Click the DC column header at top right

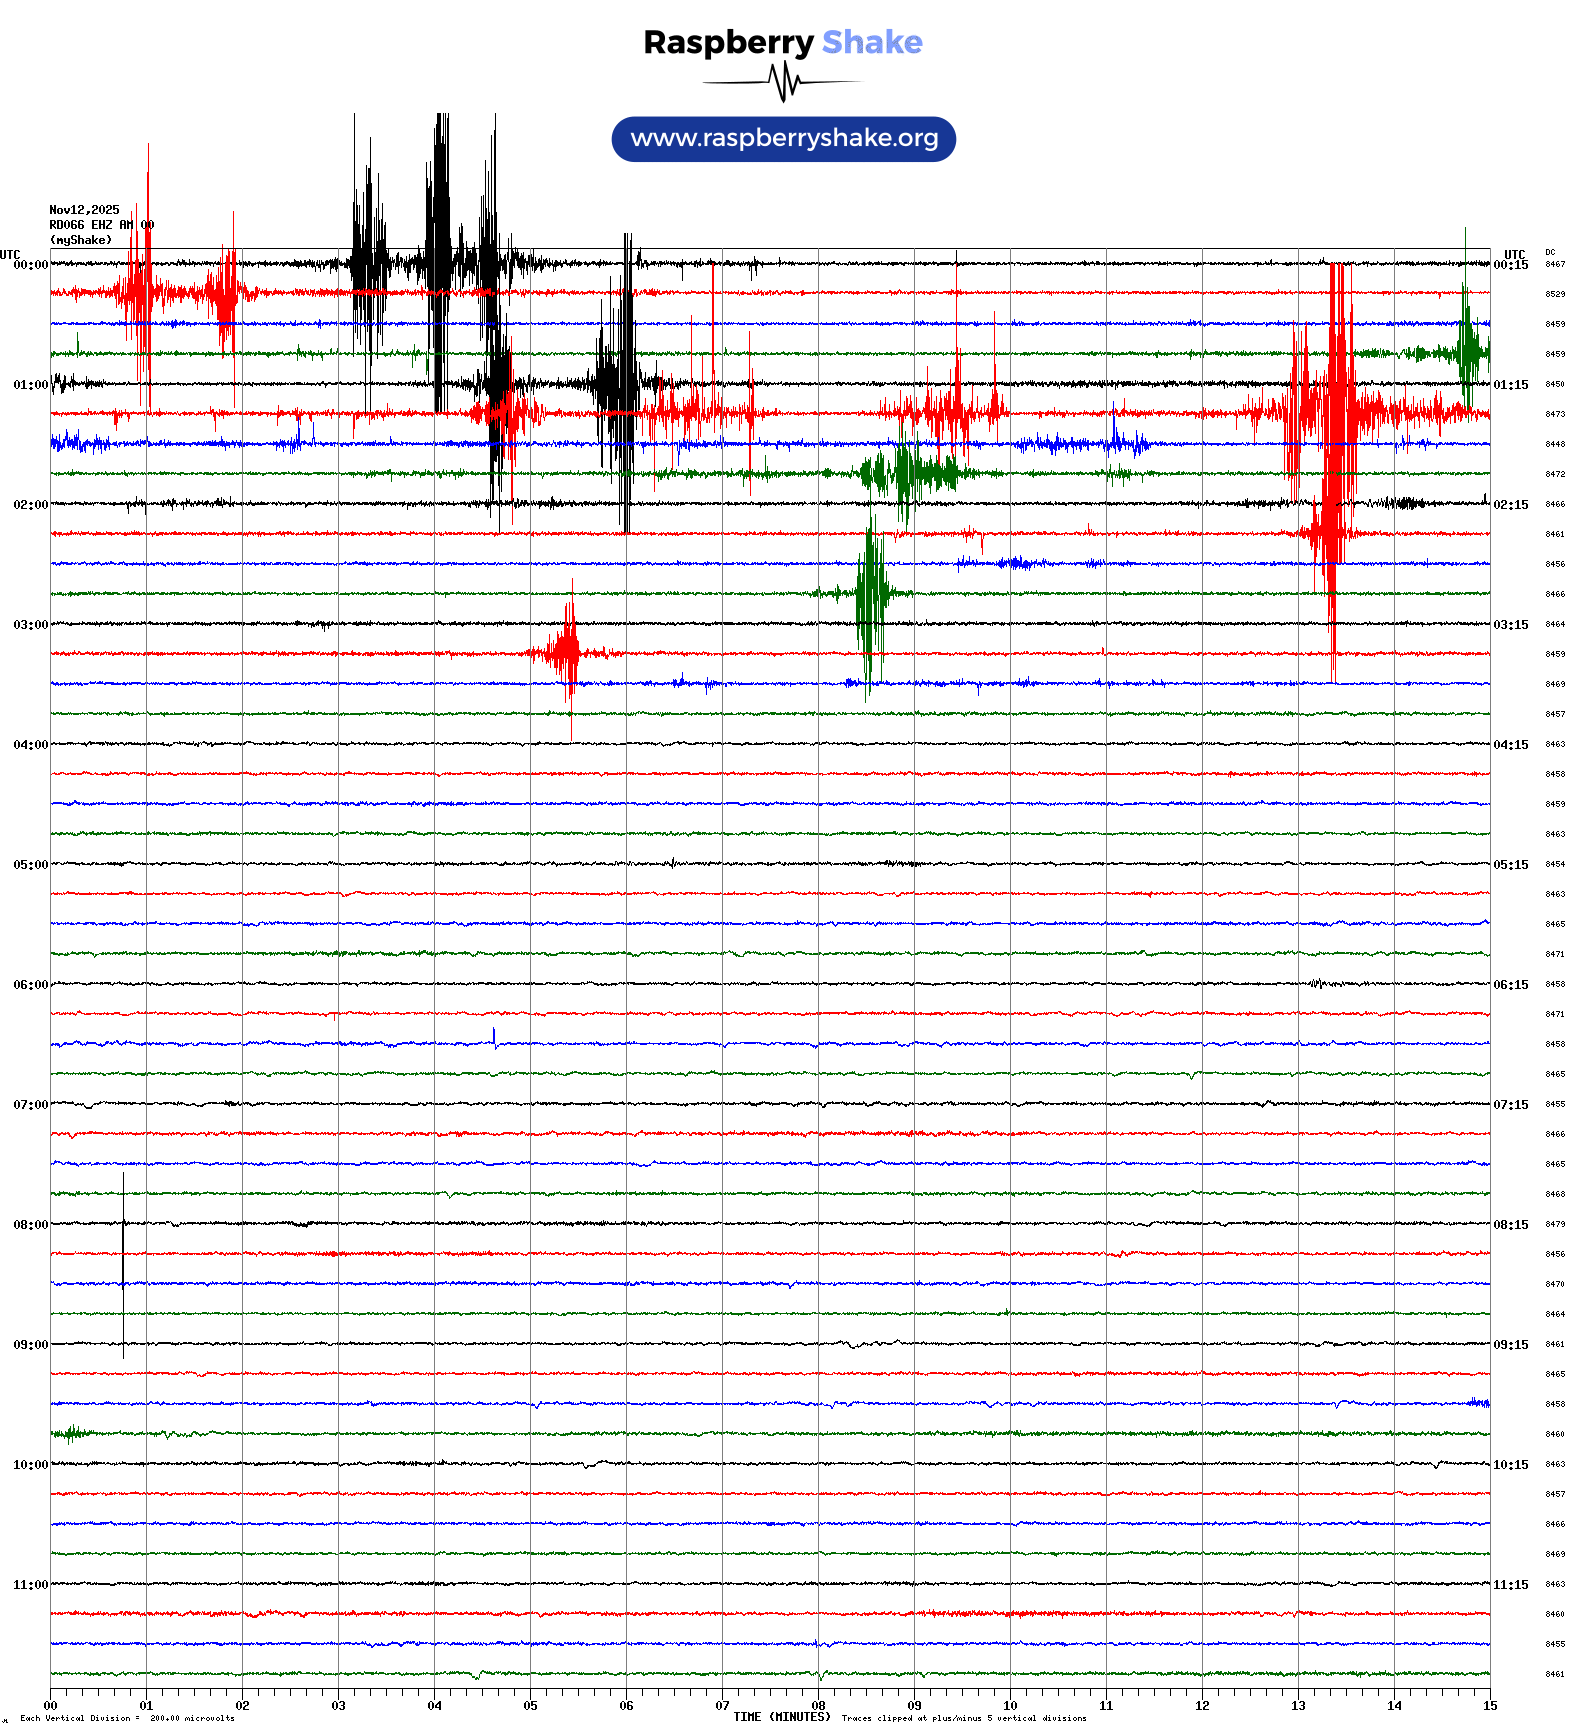click(x=1550, y=253)
